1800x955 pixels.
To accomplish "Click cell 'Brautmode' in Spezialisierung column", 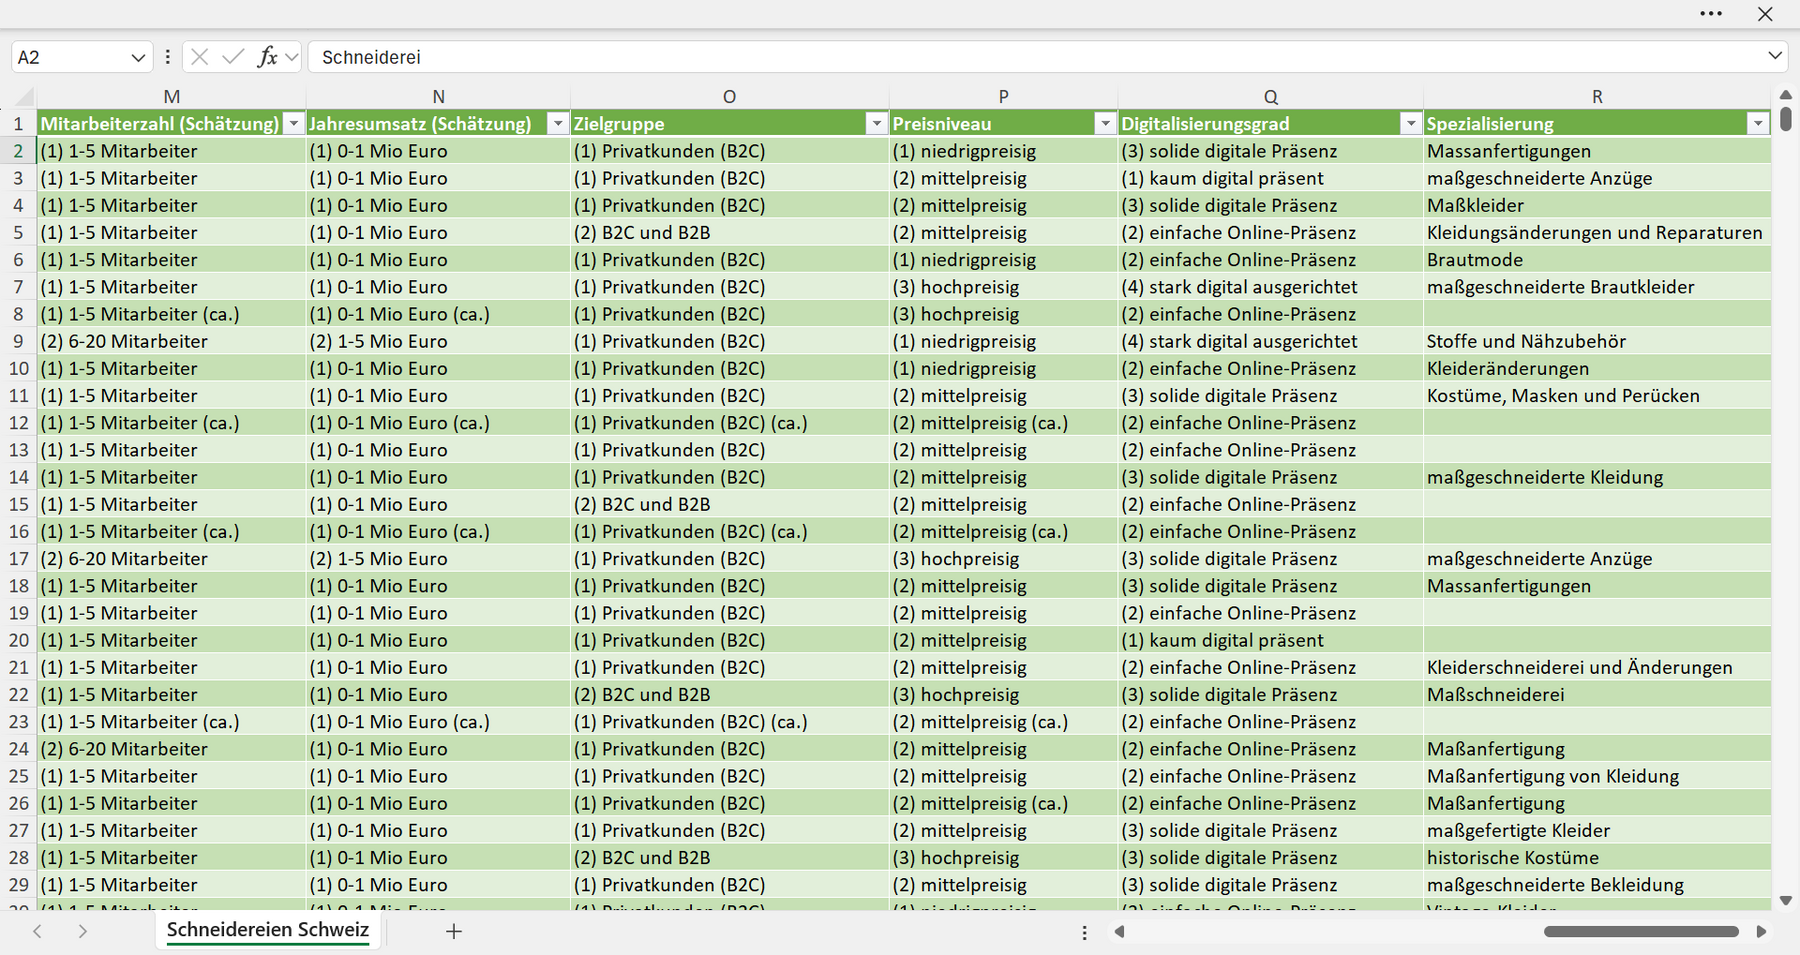I will coord(1597,260).
